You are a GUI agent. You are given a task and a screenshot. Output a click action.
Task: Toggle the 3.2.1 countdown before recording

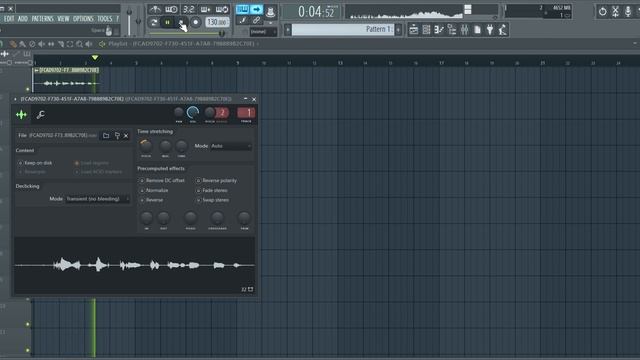[x=189, y=9]
